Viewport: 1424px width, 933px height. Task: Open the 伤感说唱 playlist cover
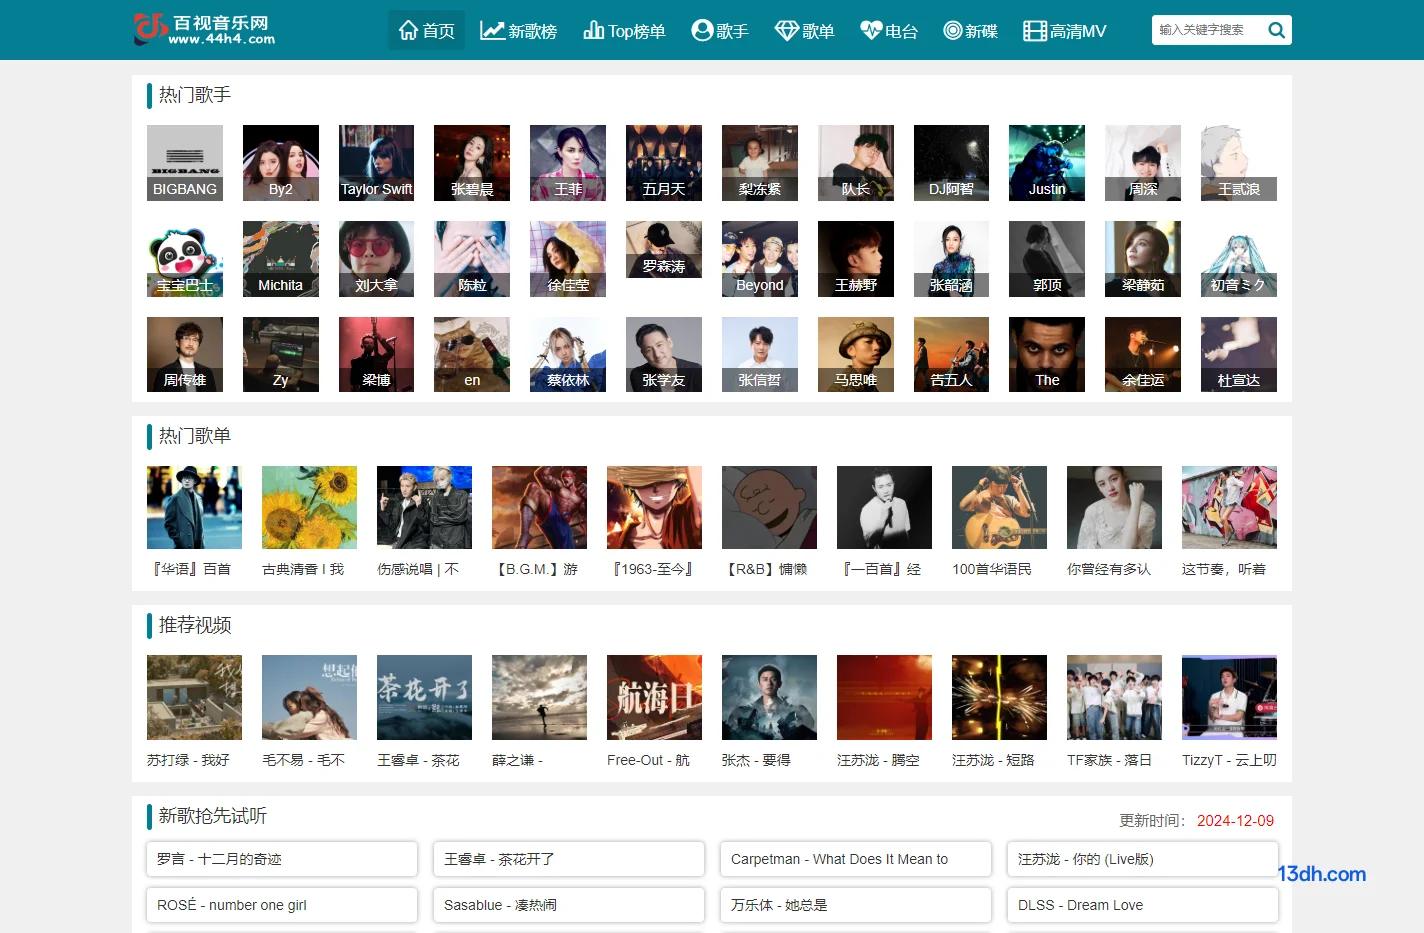424,507
